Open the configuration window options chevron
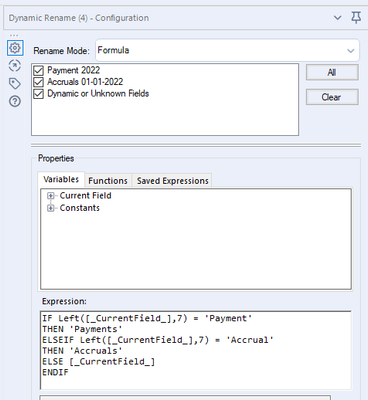 [x=338, y=17]
